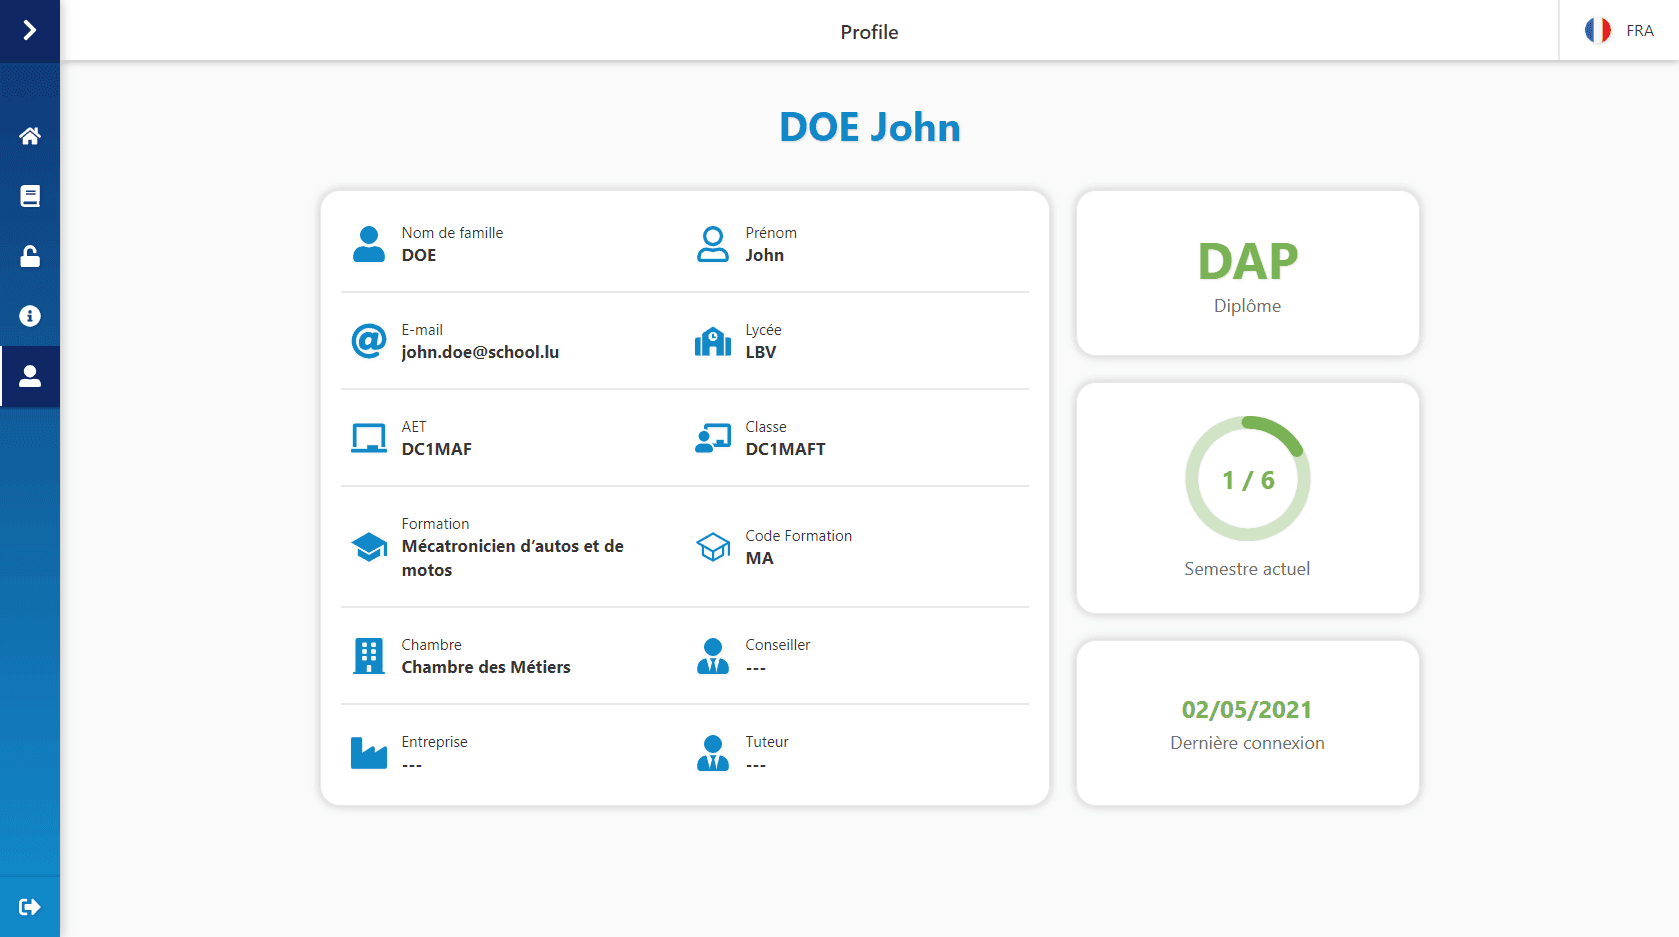Click the unlocked padlock sidebar icon
Viewport: 1679px width, 937px height.
click(30, 256)
